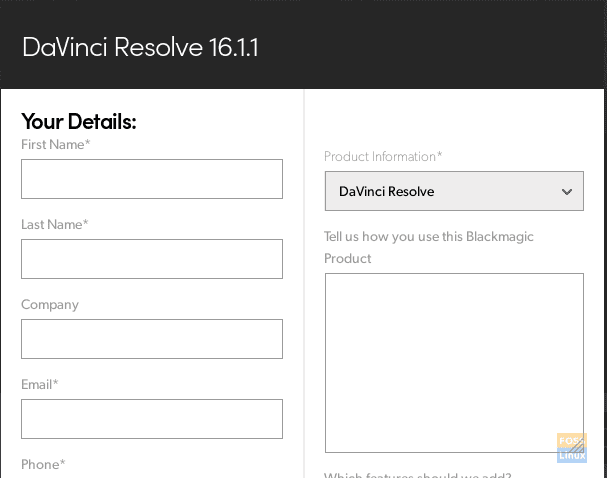Click the Product Information* label
This screenshot has width=607, height=478.
coord(383,157)
